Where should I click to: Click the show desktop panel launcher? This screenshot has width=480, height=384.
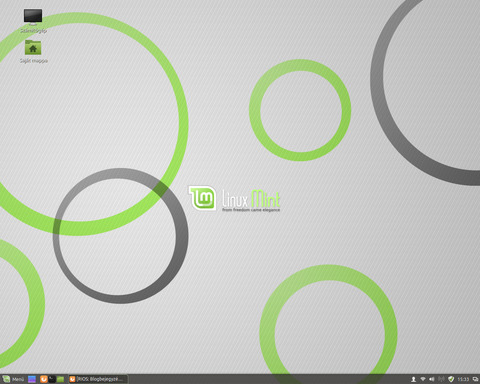[32, 379]
